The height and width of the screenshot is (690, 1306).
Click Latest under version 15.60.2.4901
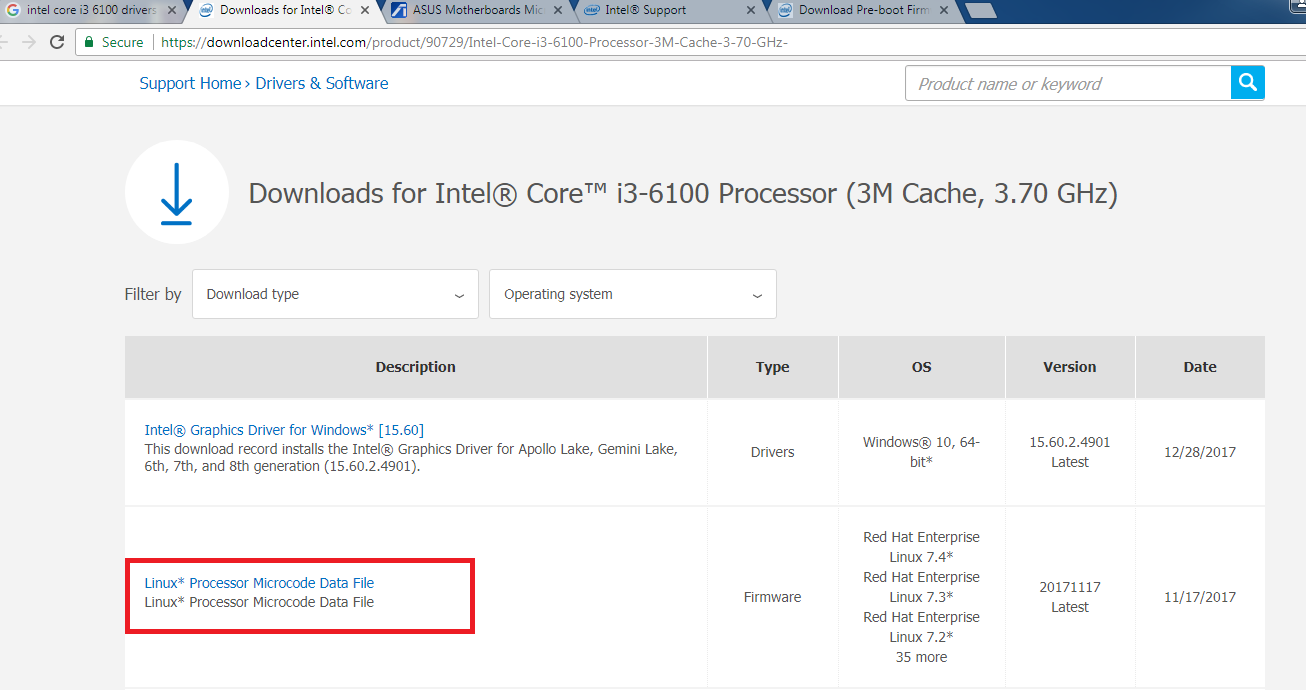(1070, 462)
